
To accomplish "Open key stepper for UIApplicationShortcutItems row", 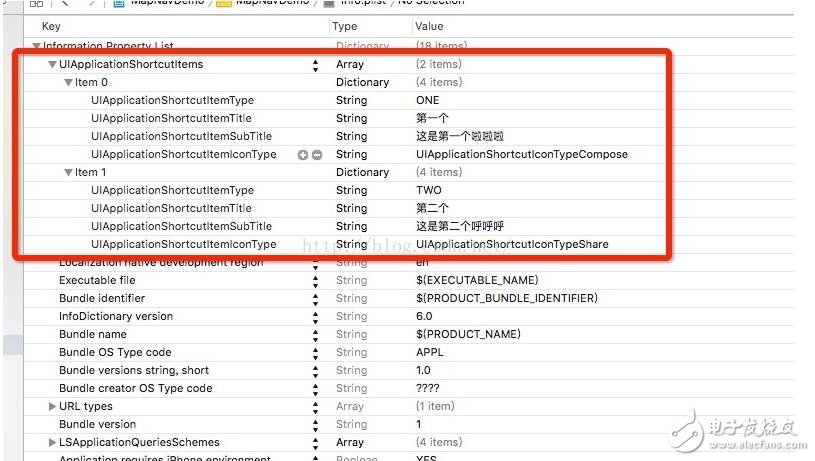I will click(x=316, y=65).
